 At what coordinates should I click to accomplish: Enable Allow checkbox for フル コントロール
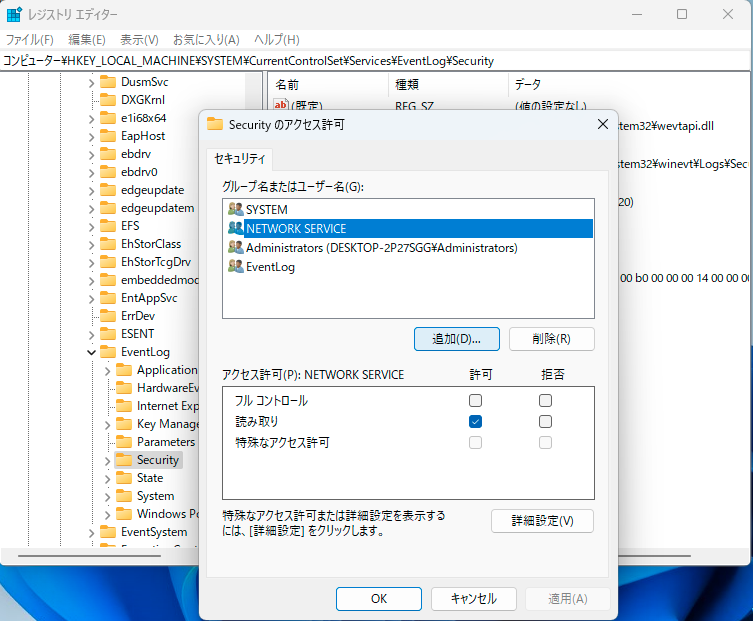476,401
